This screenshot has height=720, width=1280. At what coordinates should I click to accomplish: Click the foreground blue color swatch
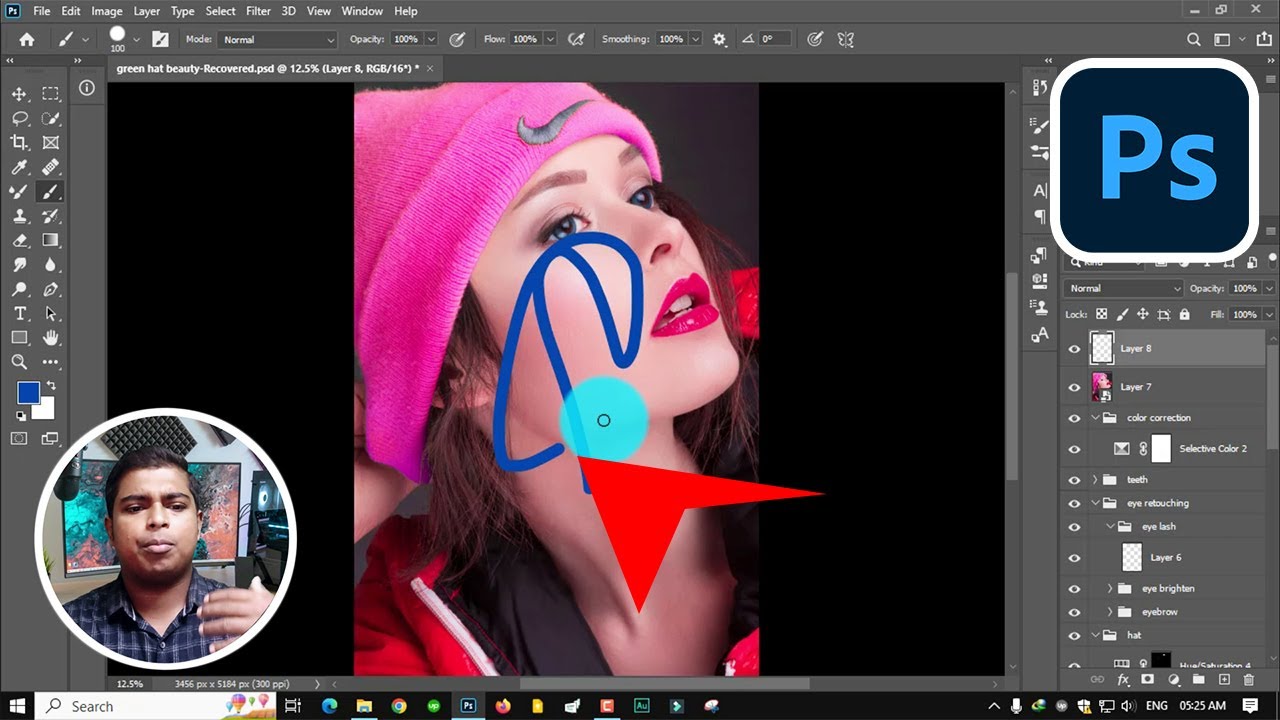coord(27,393)
